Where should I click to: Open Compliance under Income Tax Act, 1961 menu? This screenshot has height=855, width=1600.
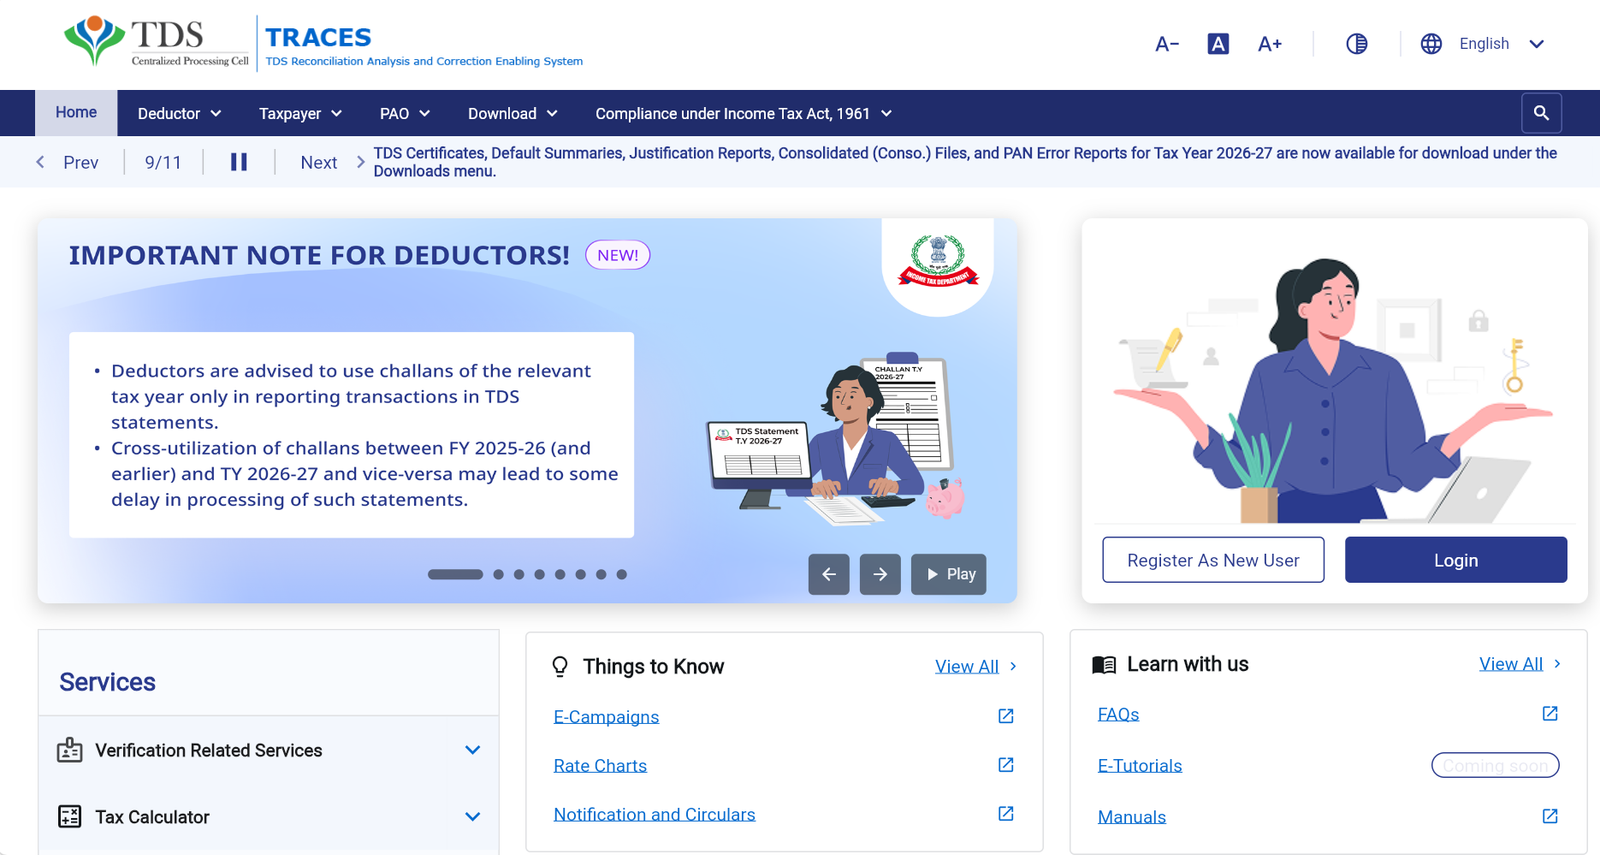[743, 114]
